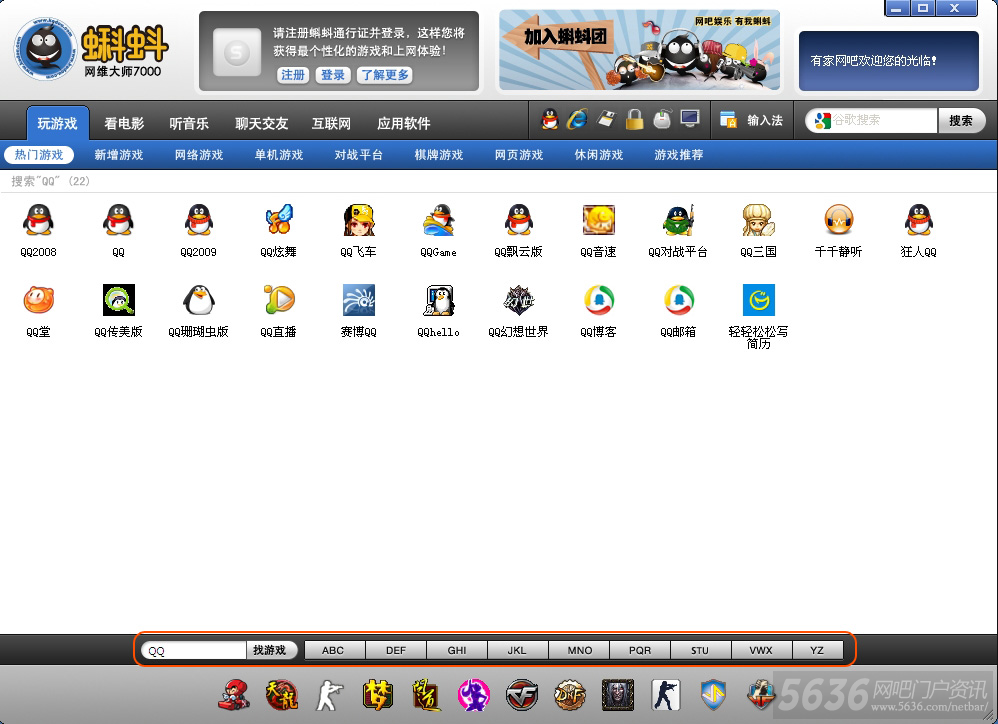Open the 加入蝌蚪团 banner

point(639,50)
